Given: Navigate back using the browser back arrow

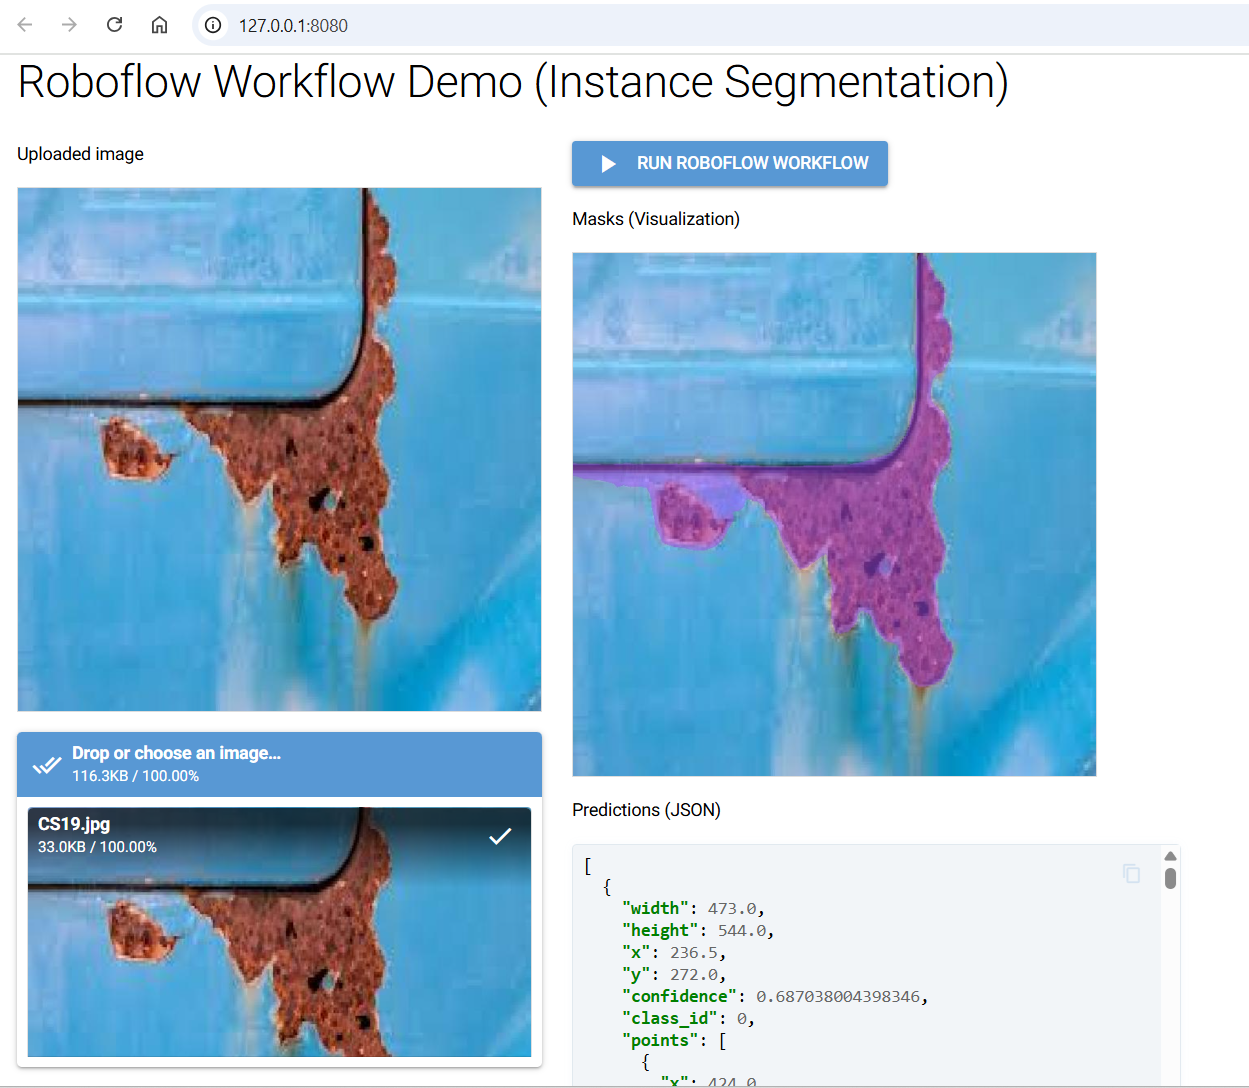Looking at the screenshot, I should tap(24, 25).
